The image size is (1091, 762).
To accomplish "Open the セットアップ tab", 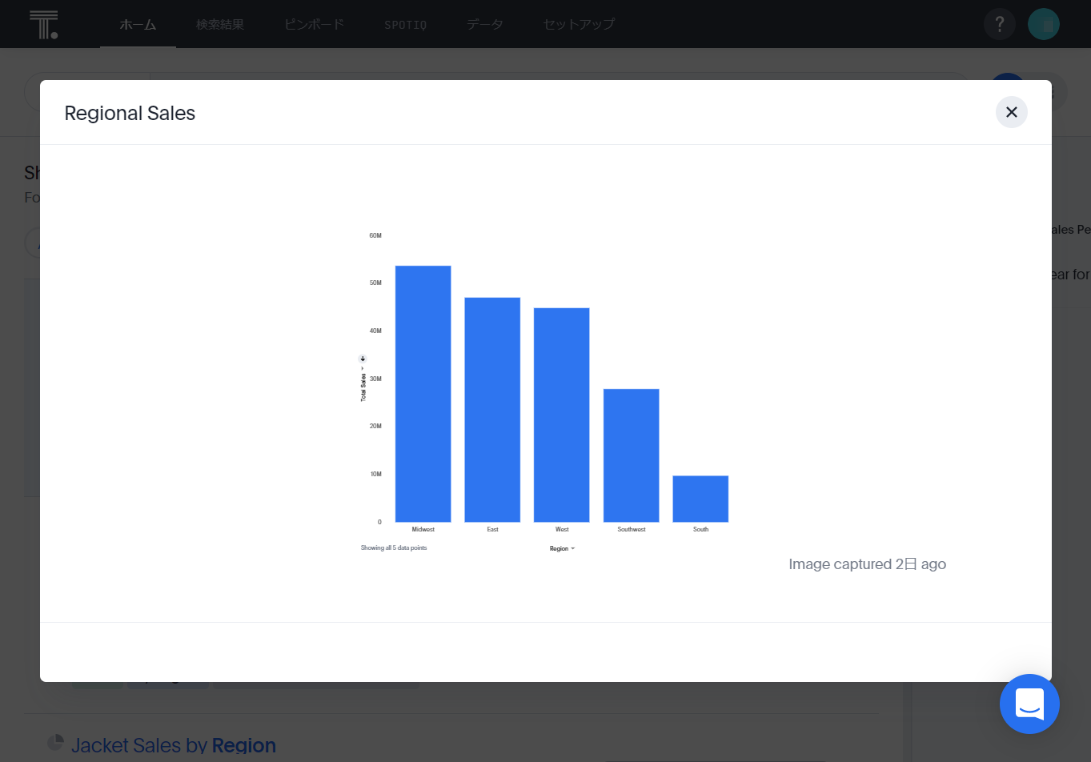I will tap(578, 23).
